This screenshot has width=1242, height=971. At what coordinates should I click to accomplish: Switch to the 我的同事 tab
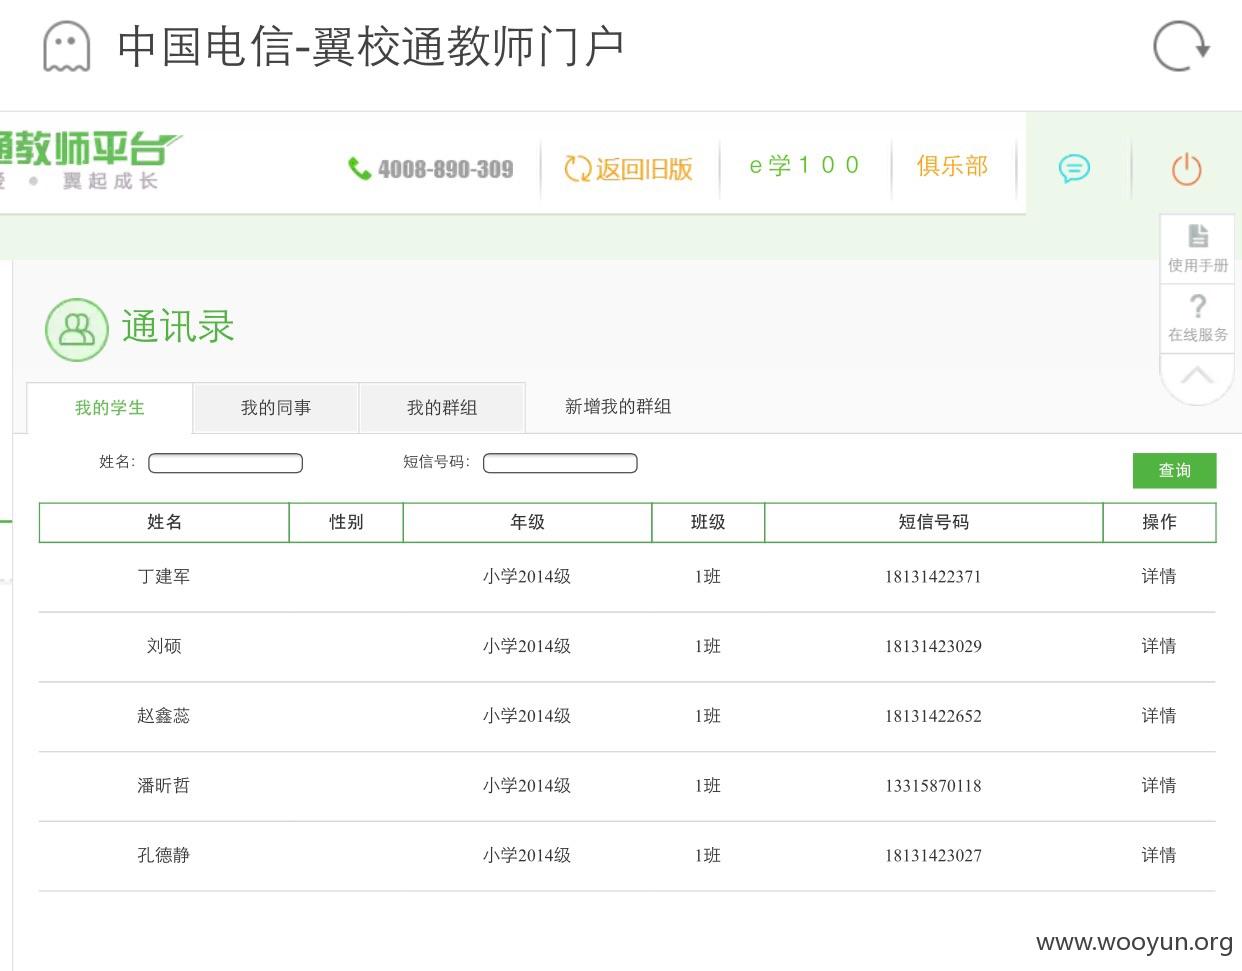click(276, 408)
